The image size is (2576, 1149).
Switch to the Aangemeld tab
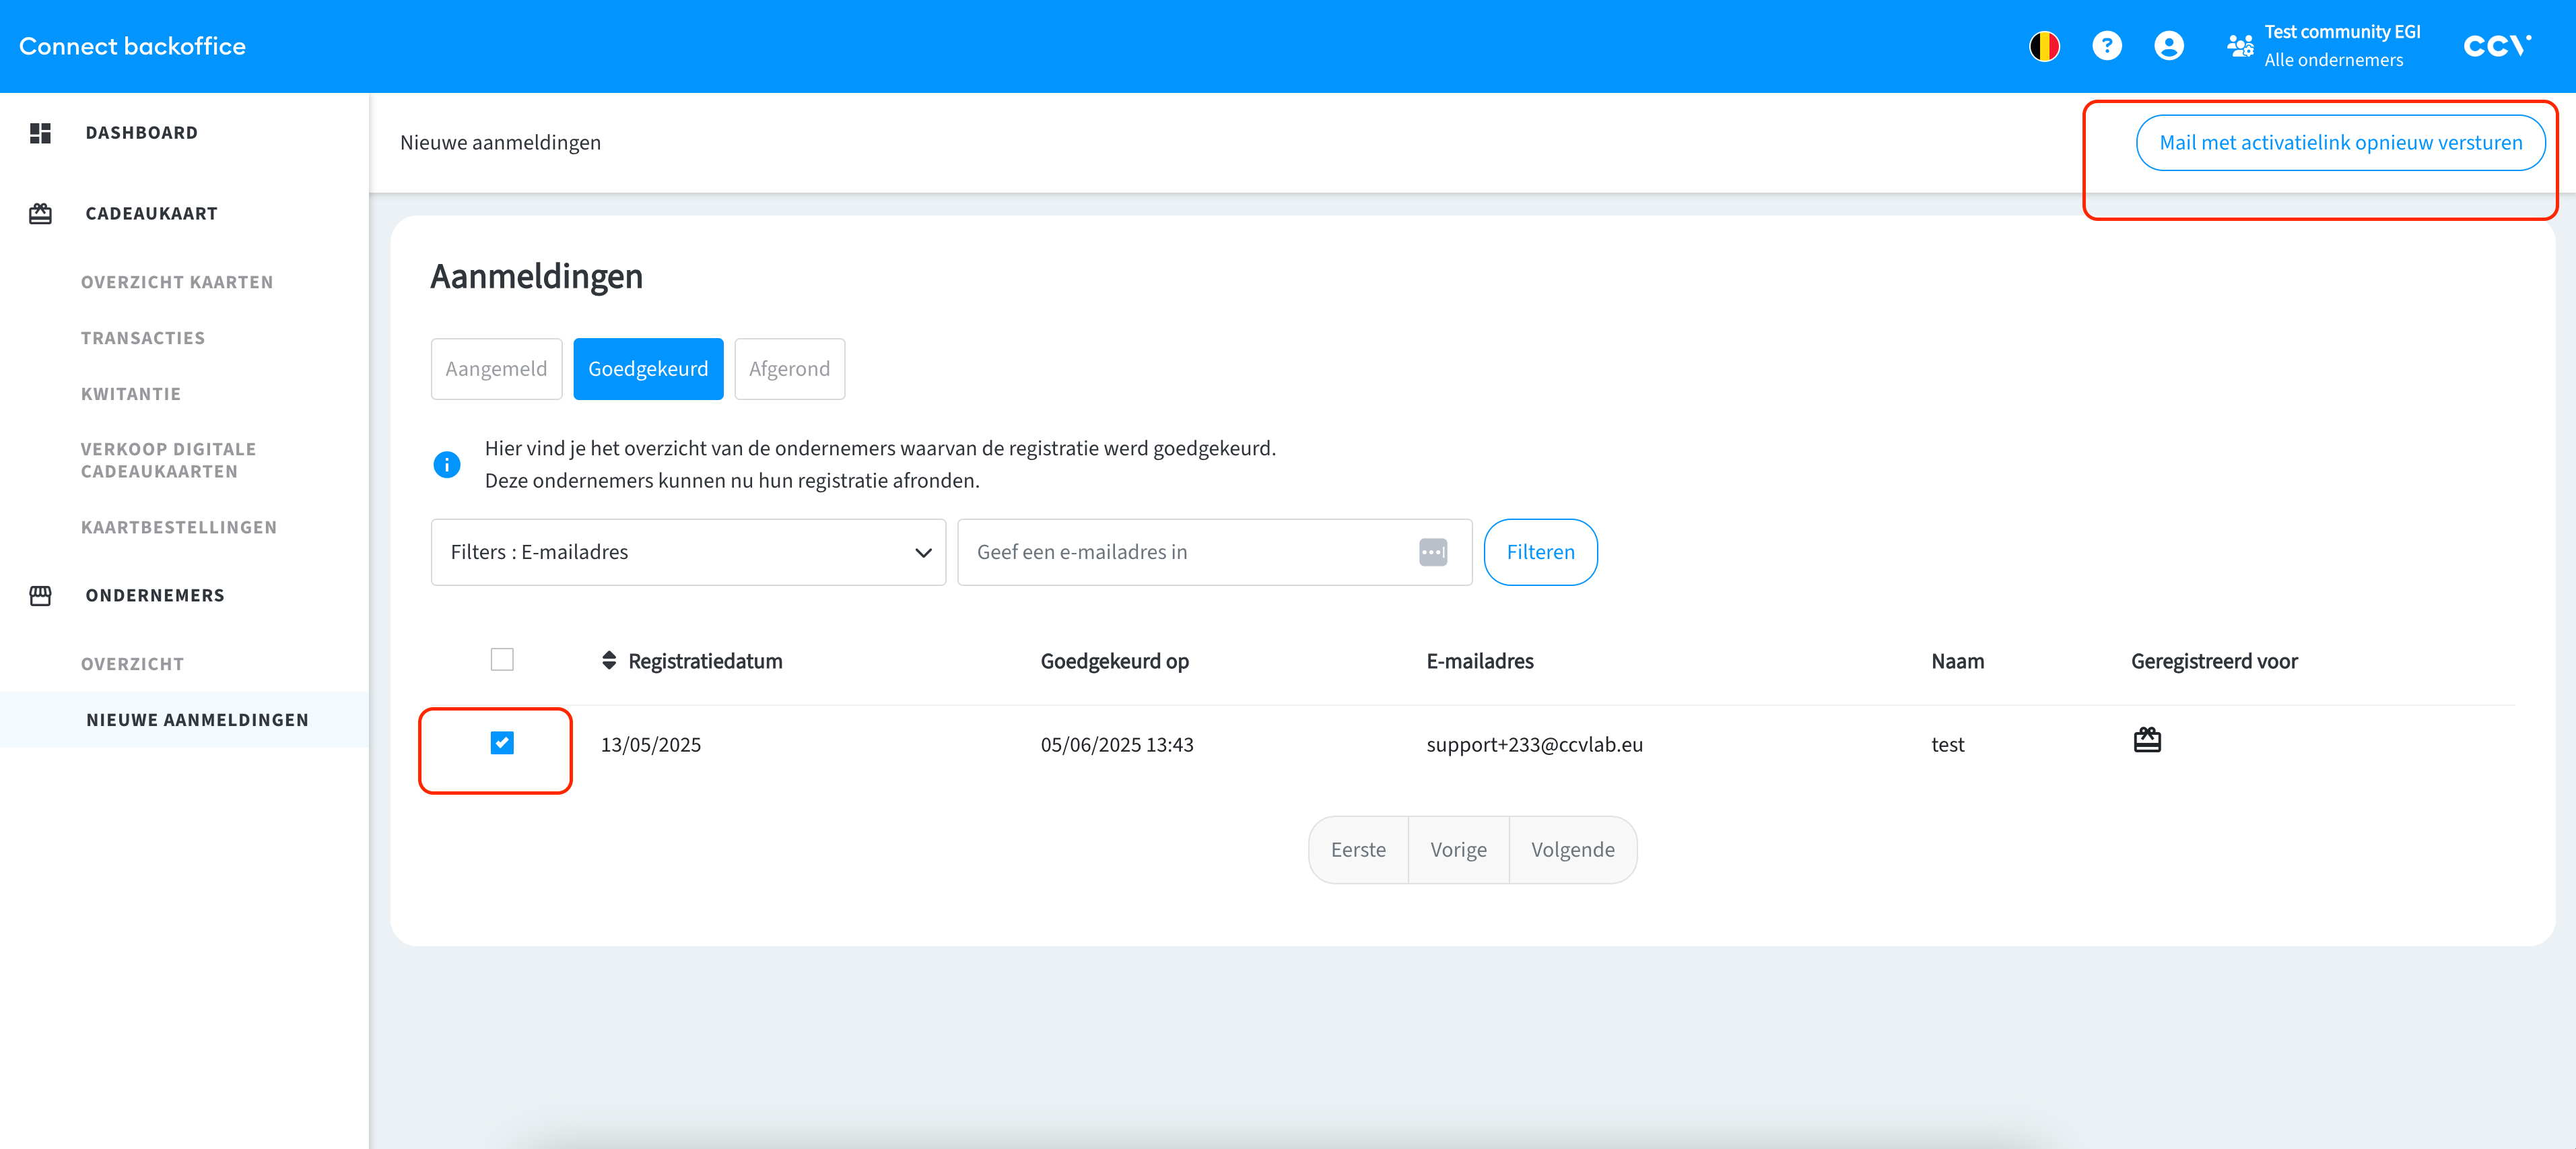496,369
